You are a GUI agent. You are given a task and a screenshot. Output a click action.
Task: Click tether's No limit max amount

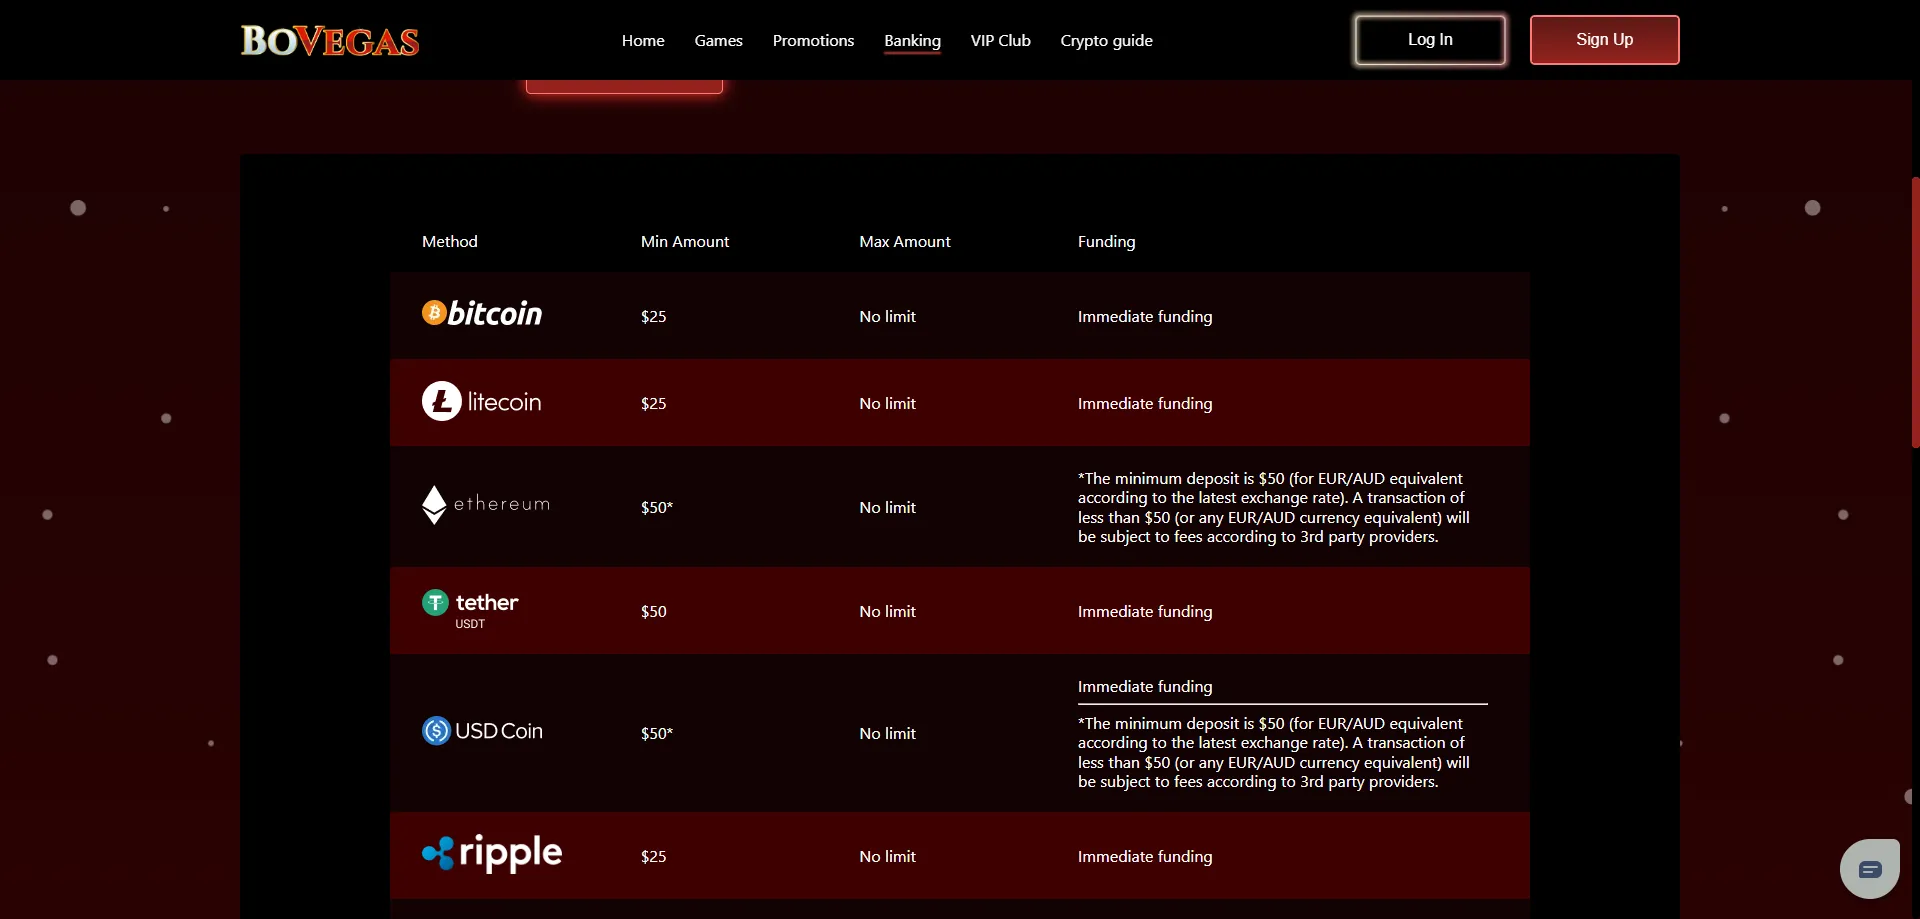click(888, 612)
